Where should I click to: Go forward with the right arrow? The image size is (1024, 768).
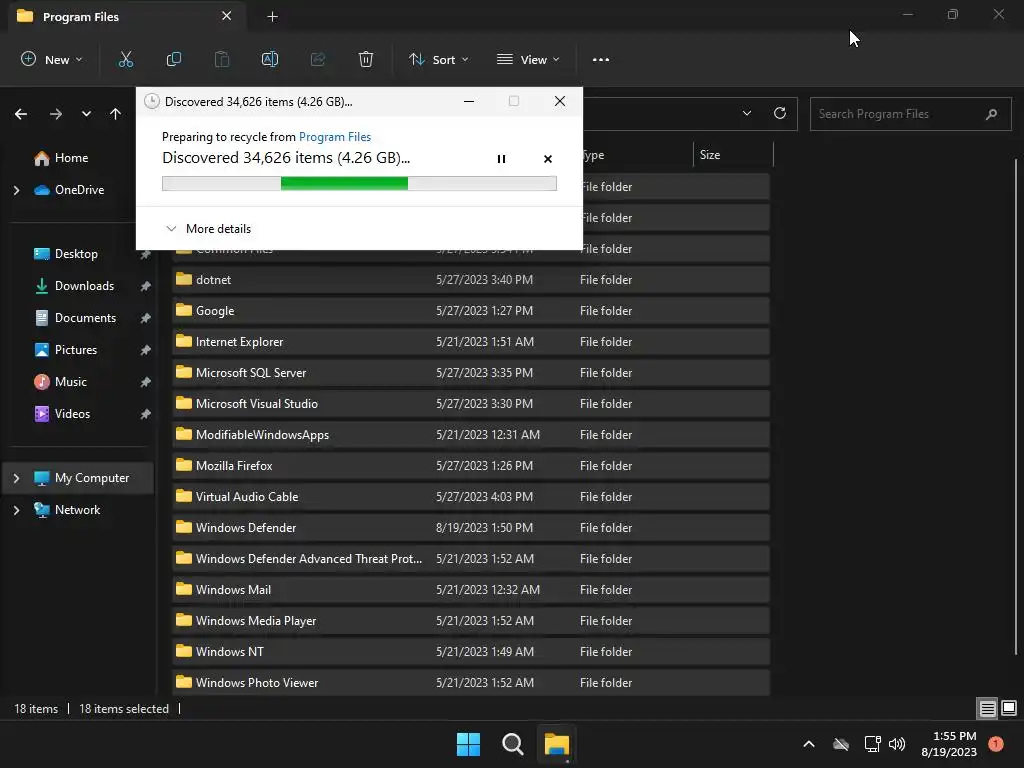tap(56, 114)
